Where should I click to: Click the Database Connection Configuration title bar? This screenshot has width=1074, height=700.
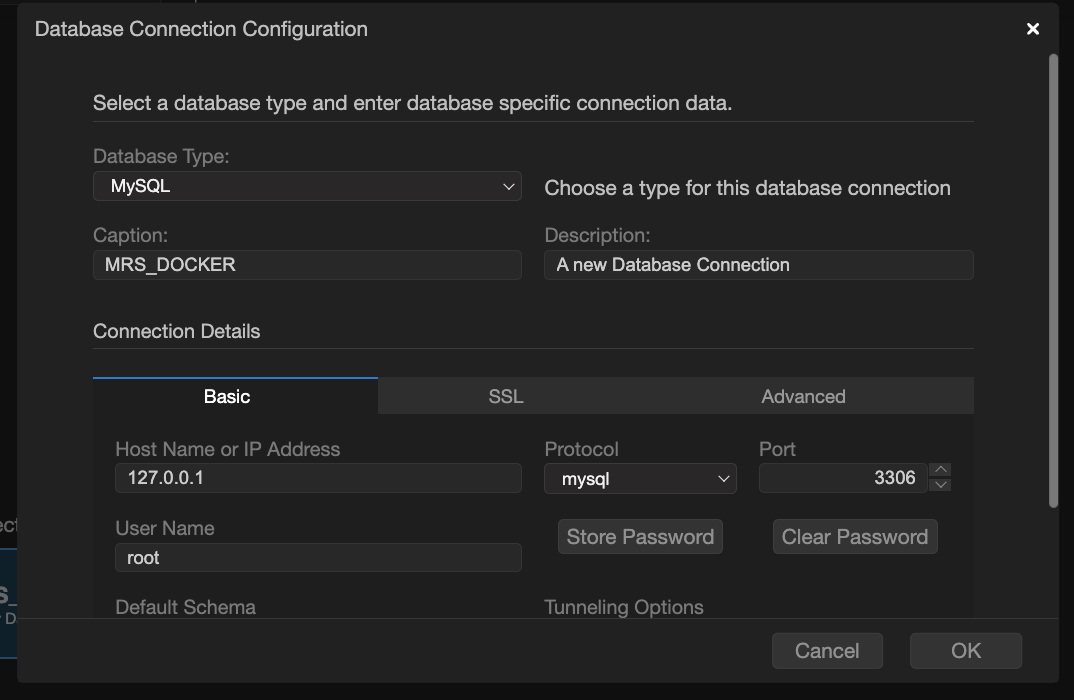500,29
